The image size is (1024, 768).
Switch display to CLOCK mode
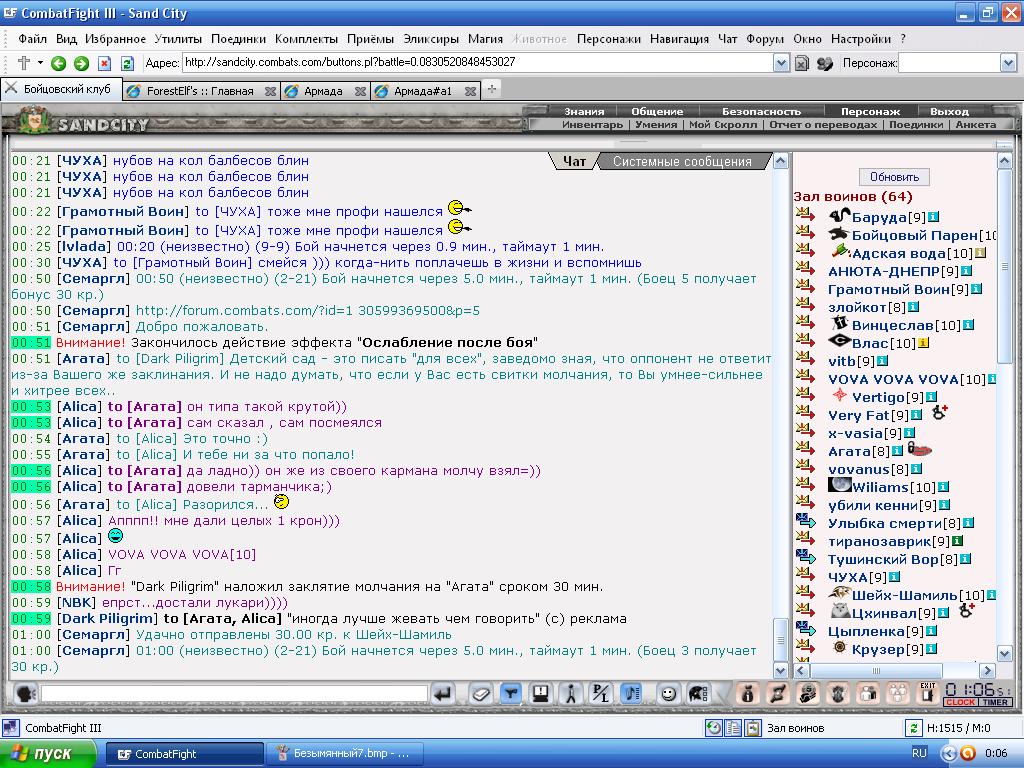[x=960, y=702]
